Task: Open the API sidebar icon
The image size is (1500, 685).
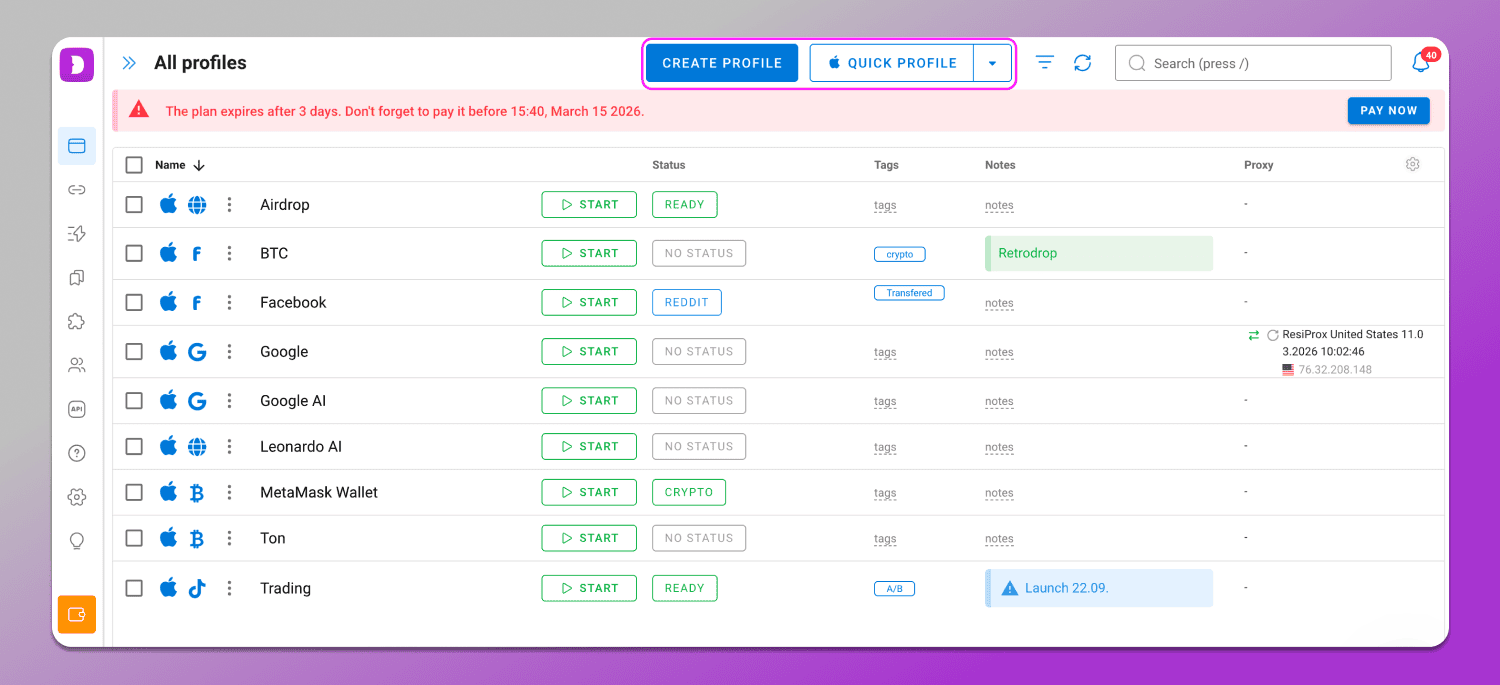Action: (77, 409)
